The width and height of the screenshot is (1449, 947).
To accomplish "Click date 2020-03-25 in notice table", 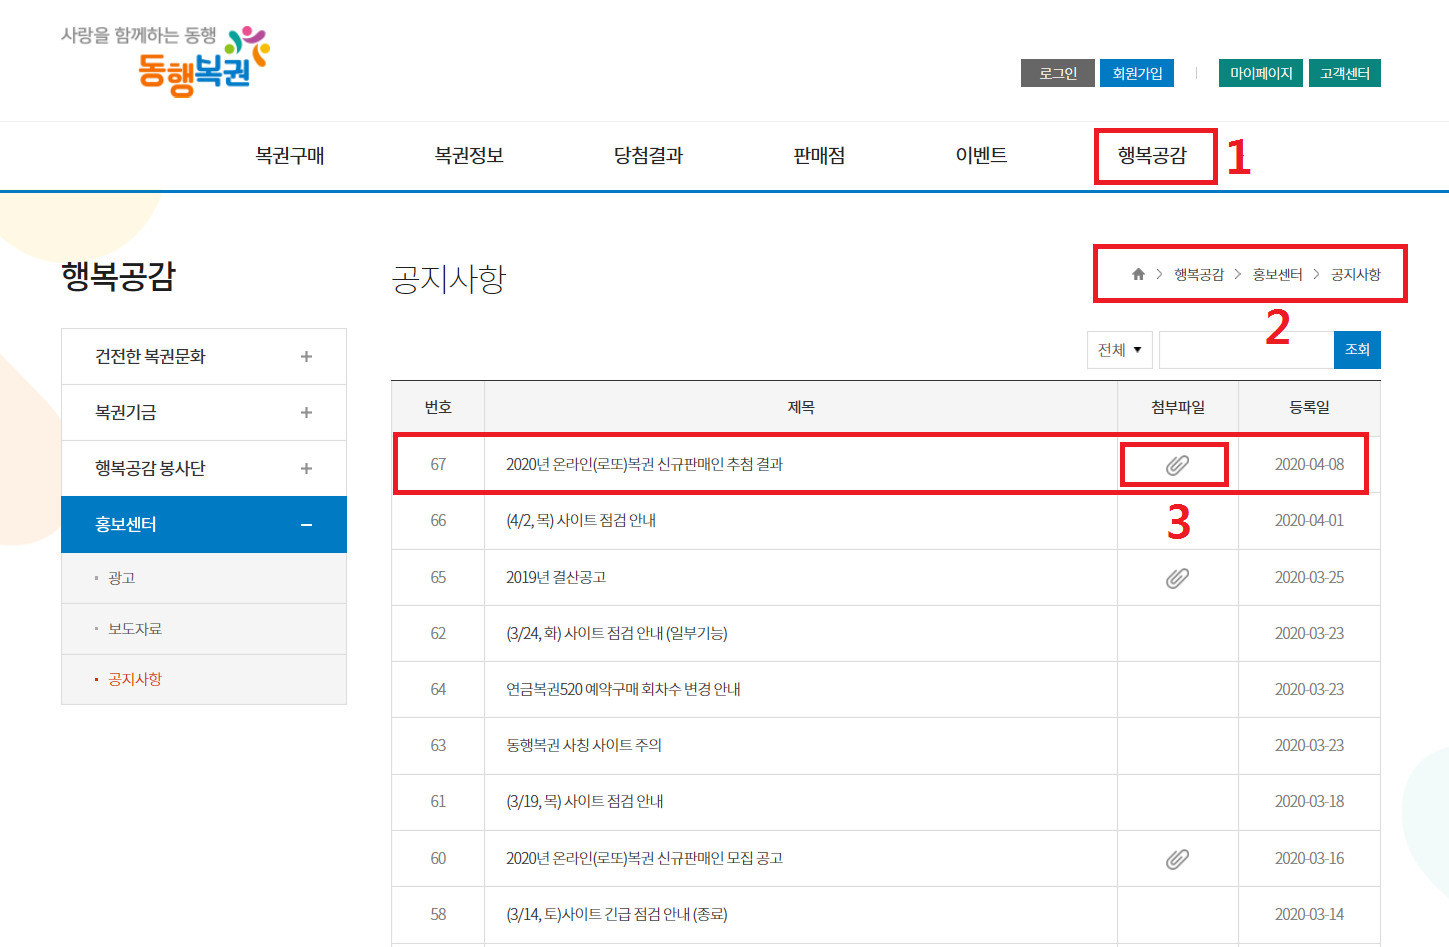I will pyautogui.click(x=1309, y=577).
